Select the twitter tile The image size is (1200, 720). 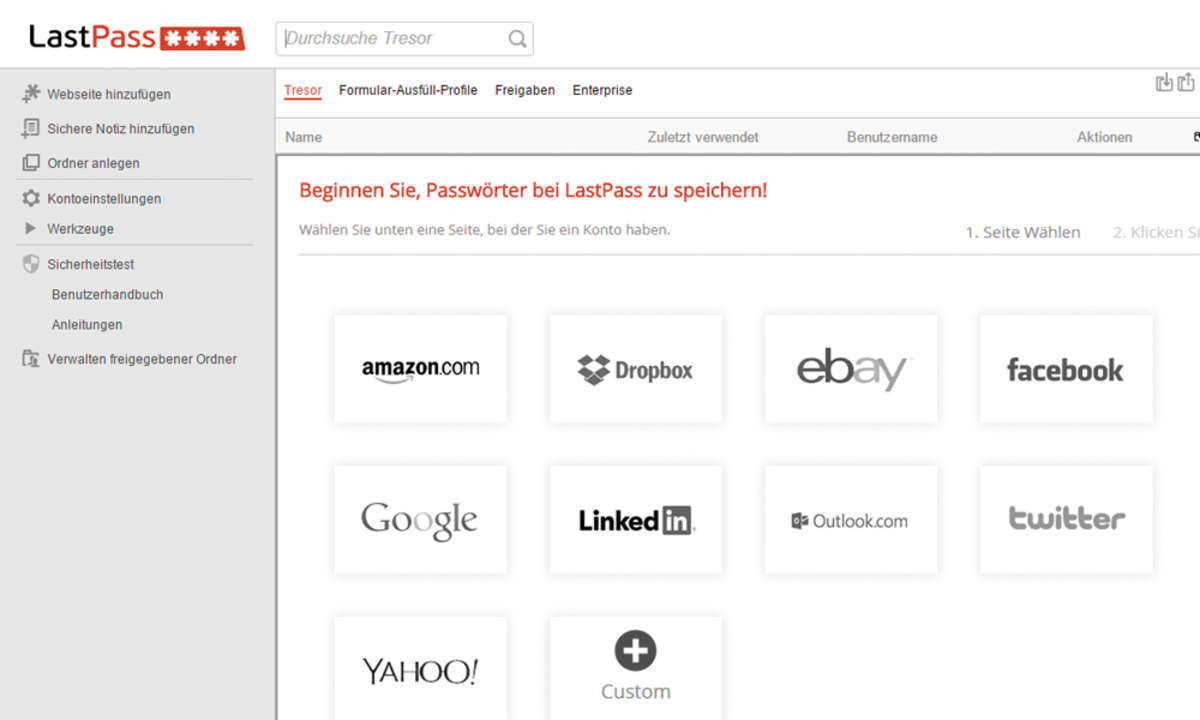pos(1066,520)
